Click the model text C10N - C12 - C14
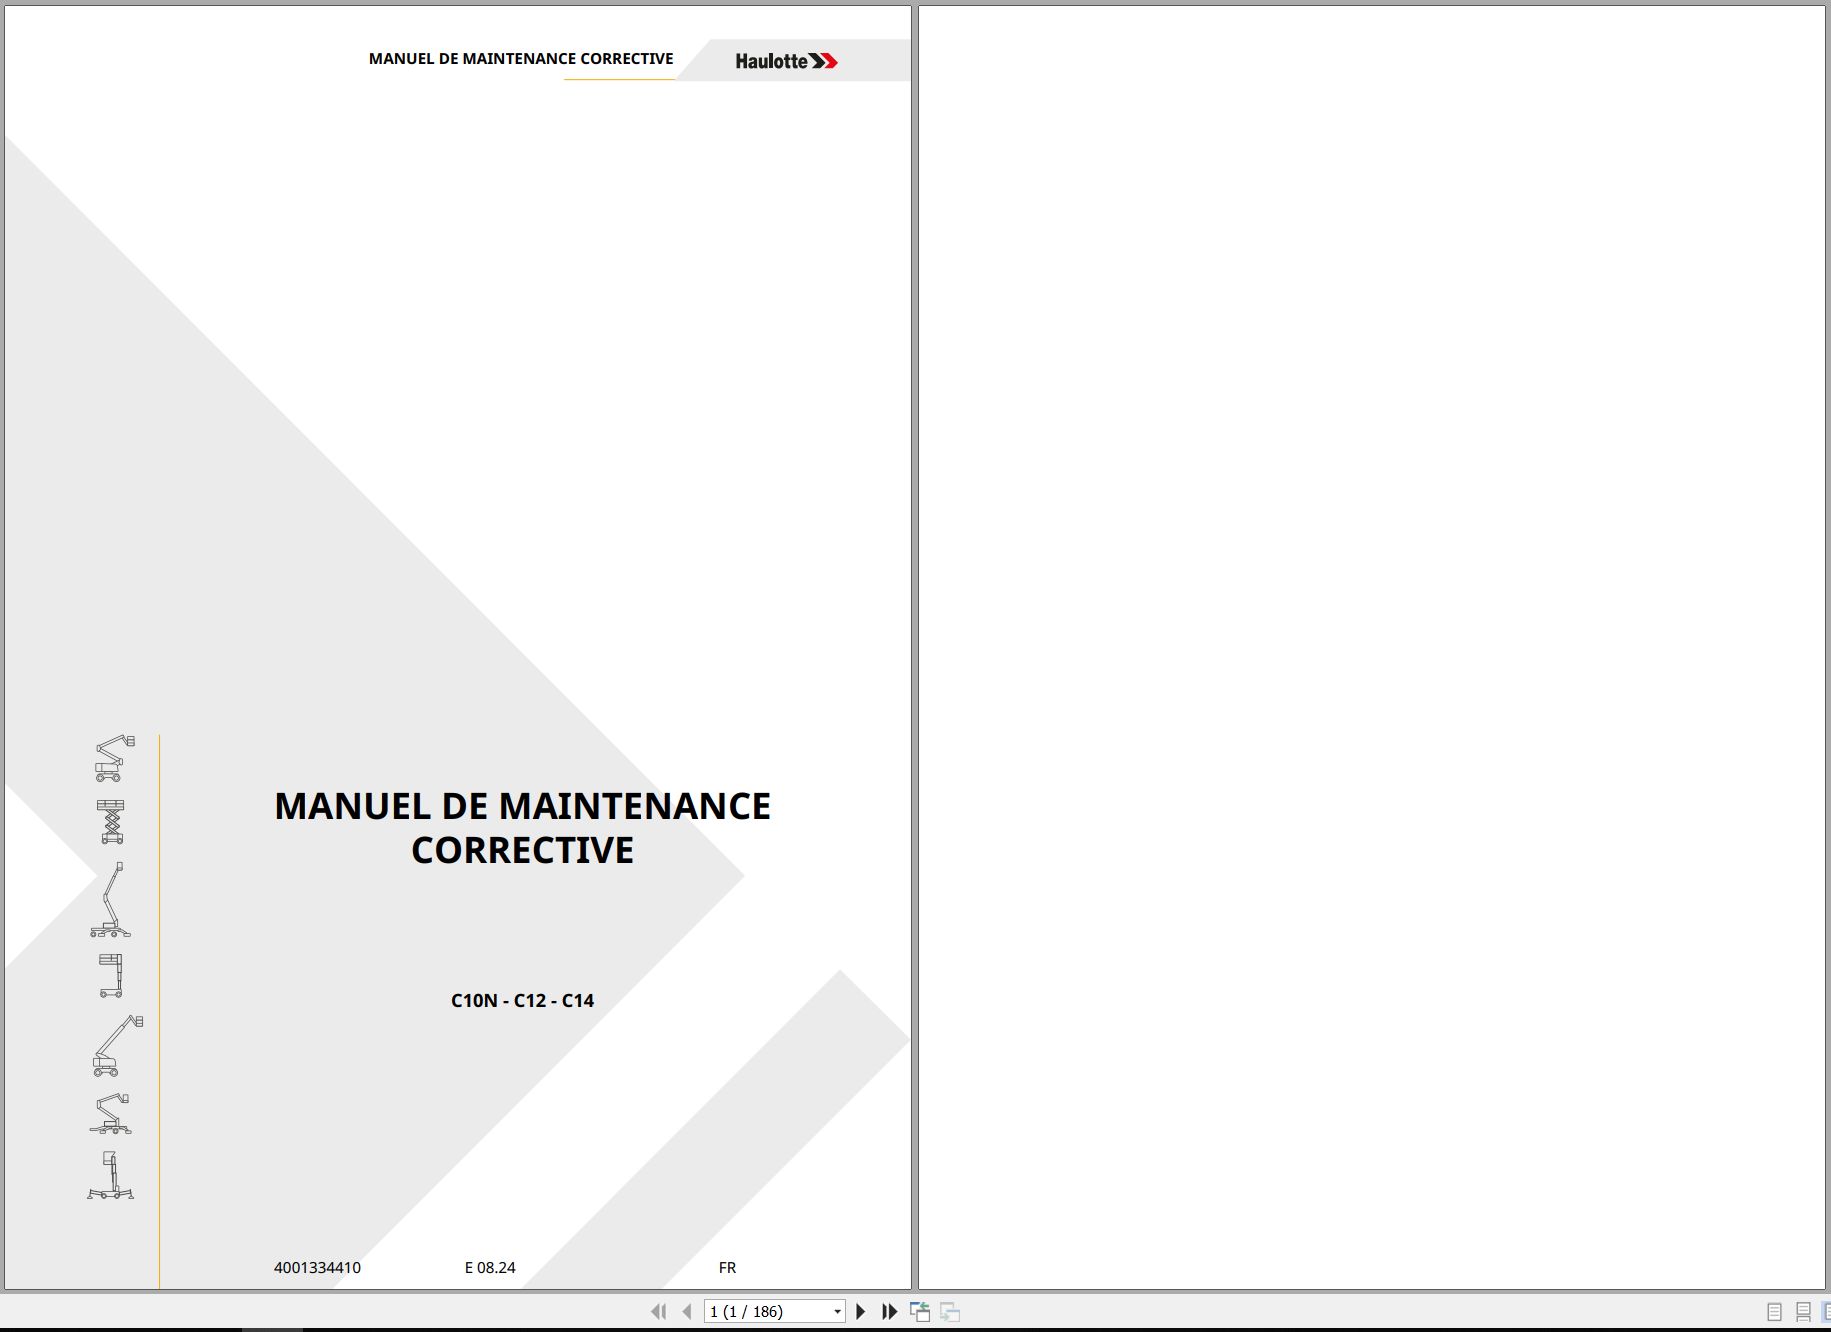Screen dimensions: 1831x1332 522,1000
